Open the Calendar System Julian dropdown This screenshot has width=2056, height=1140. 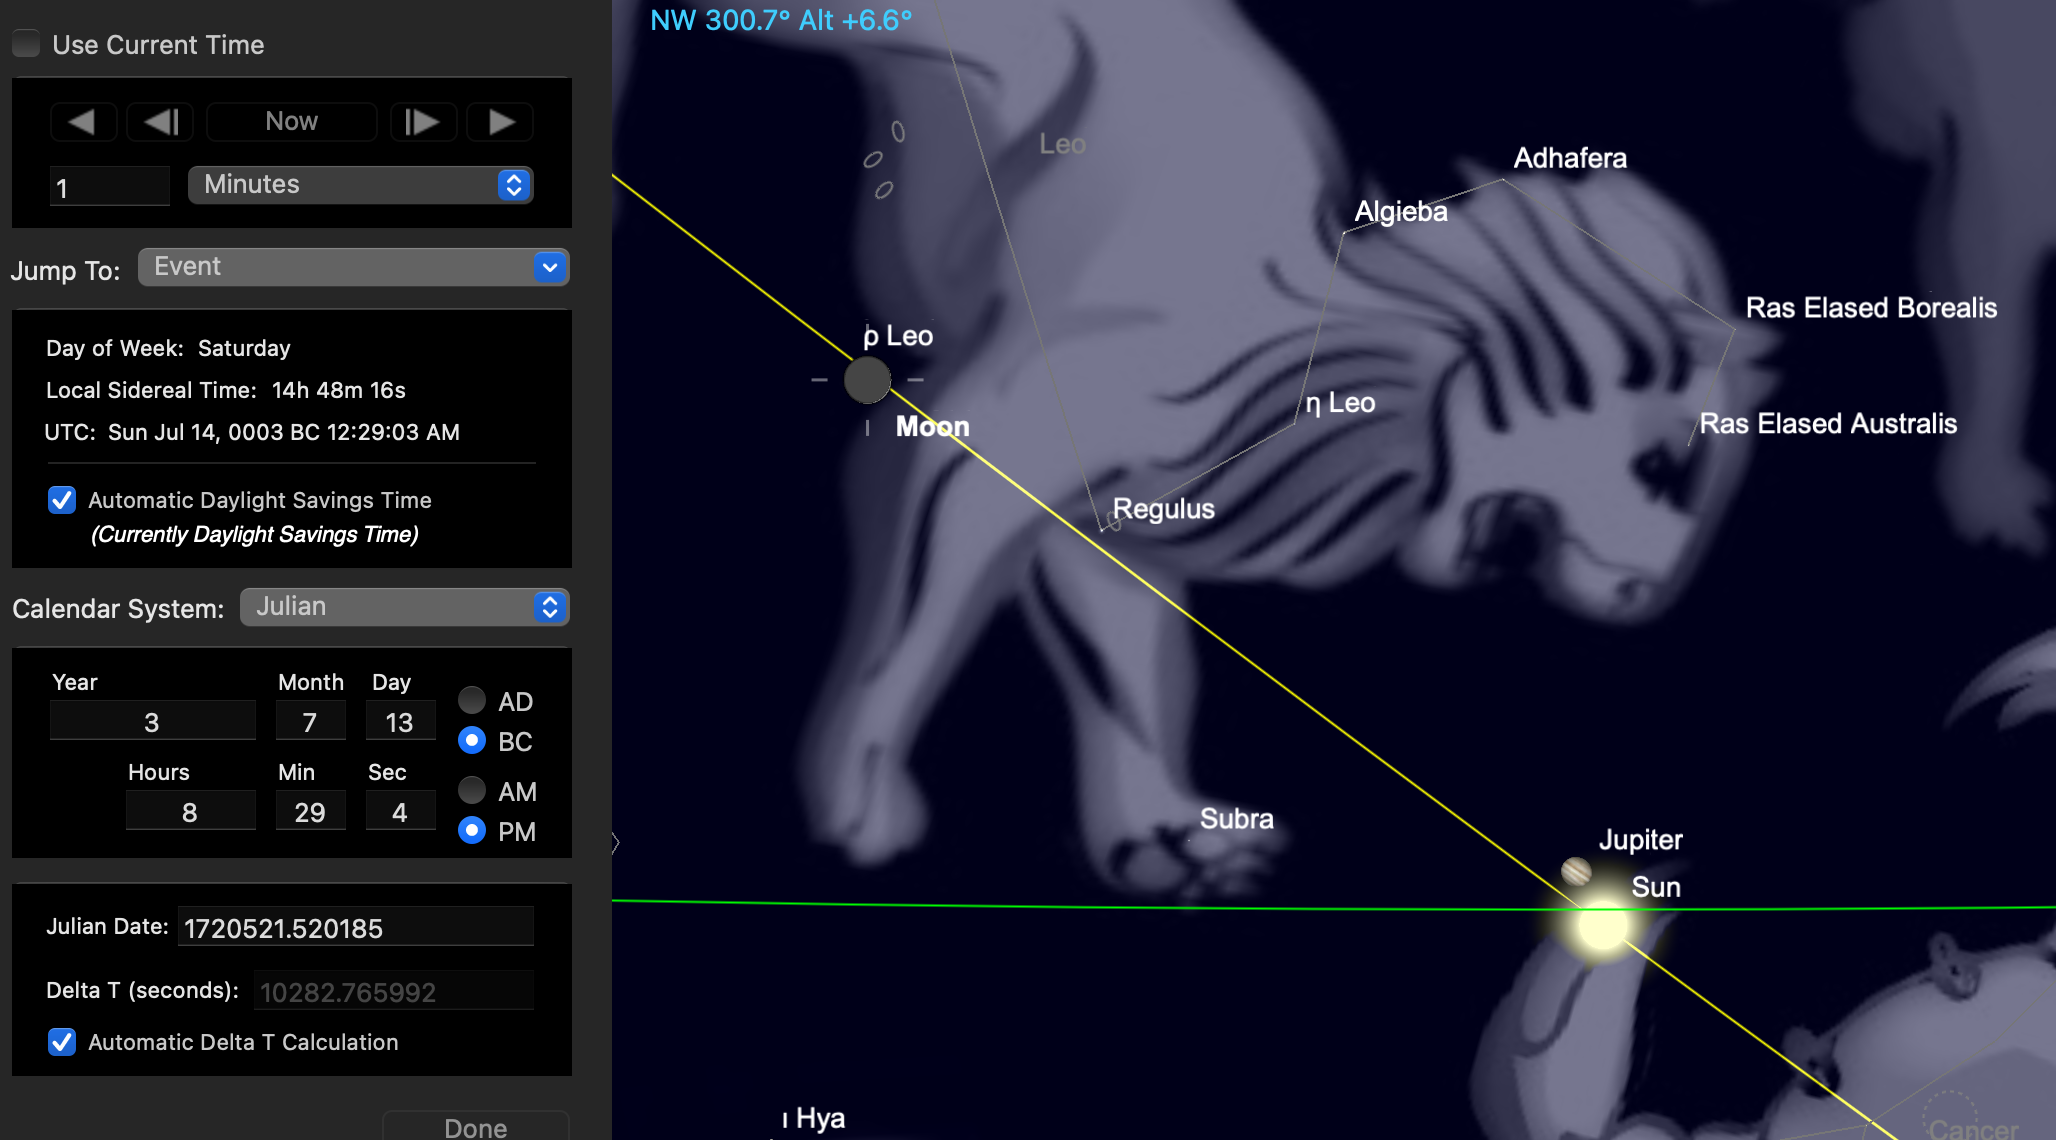point(404,607)
